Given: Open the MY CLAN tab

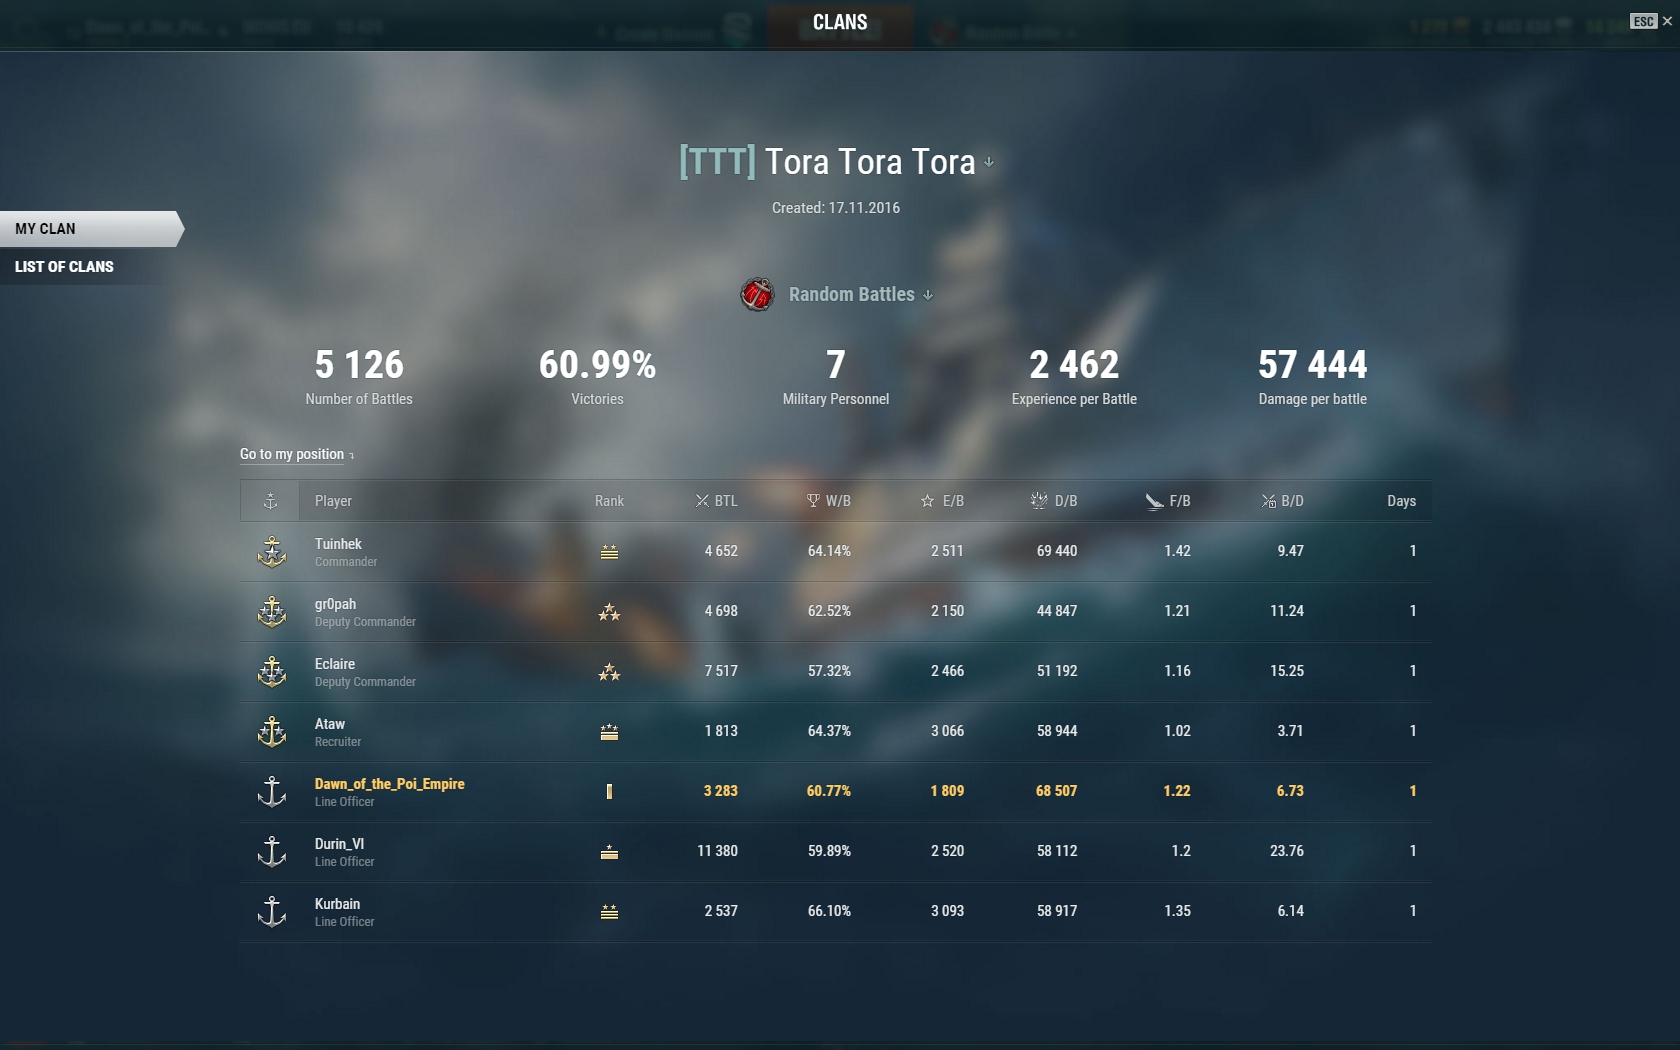Looking at the screenshot, I should point(90,229).
